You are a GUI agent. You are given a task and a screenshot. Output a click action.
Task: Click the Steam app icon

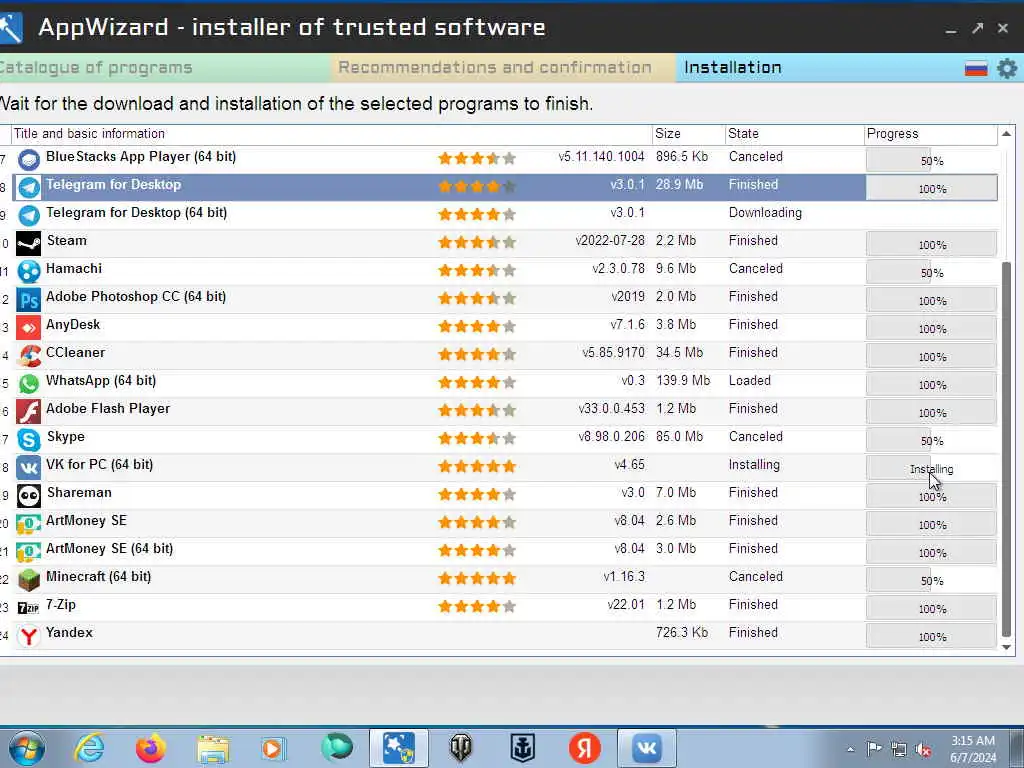[x=29, y=244]
